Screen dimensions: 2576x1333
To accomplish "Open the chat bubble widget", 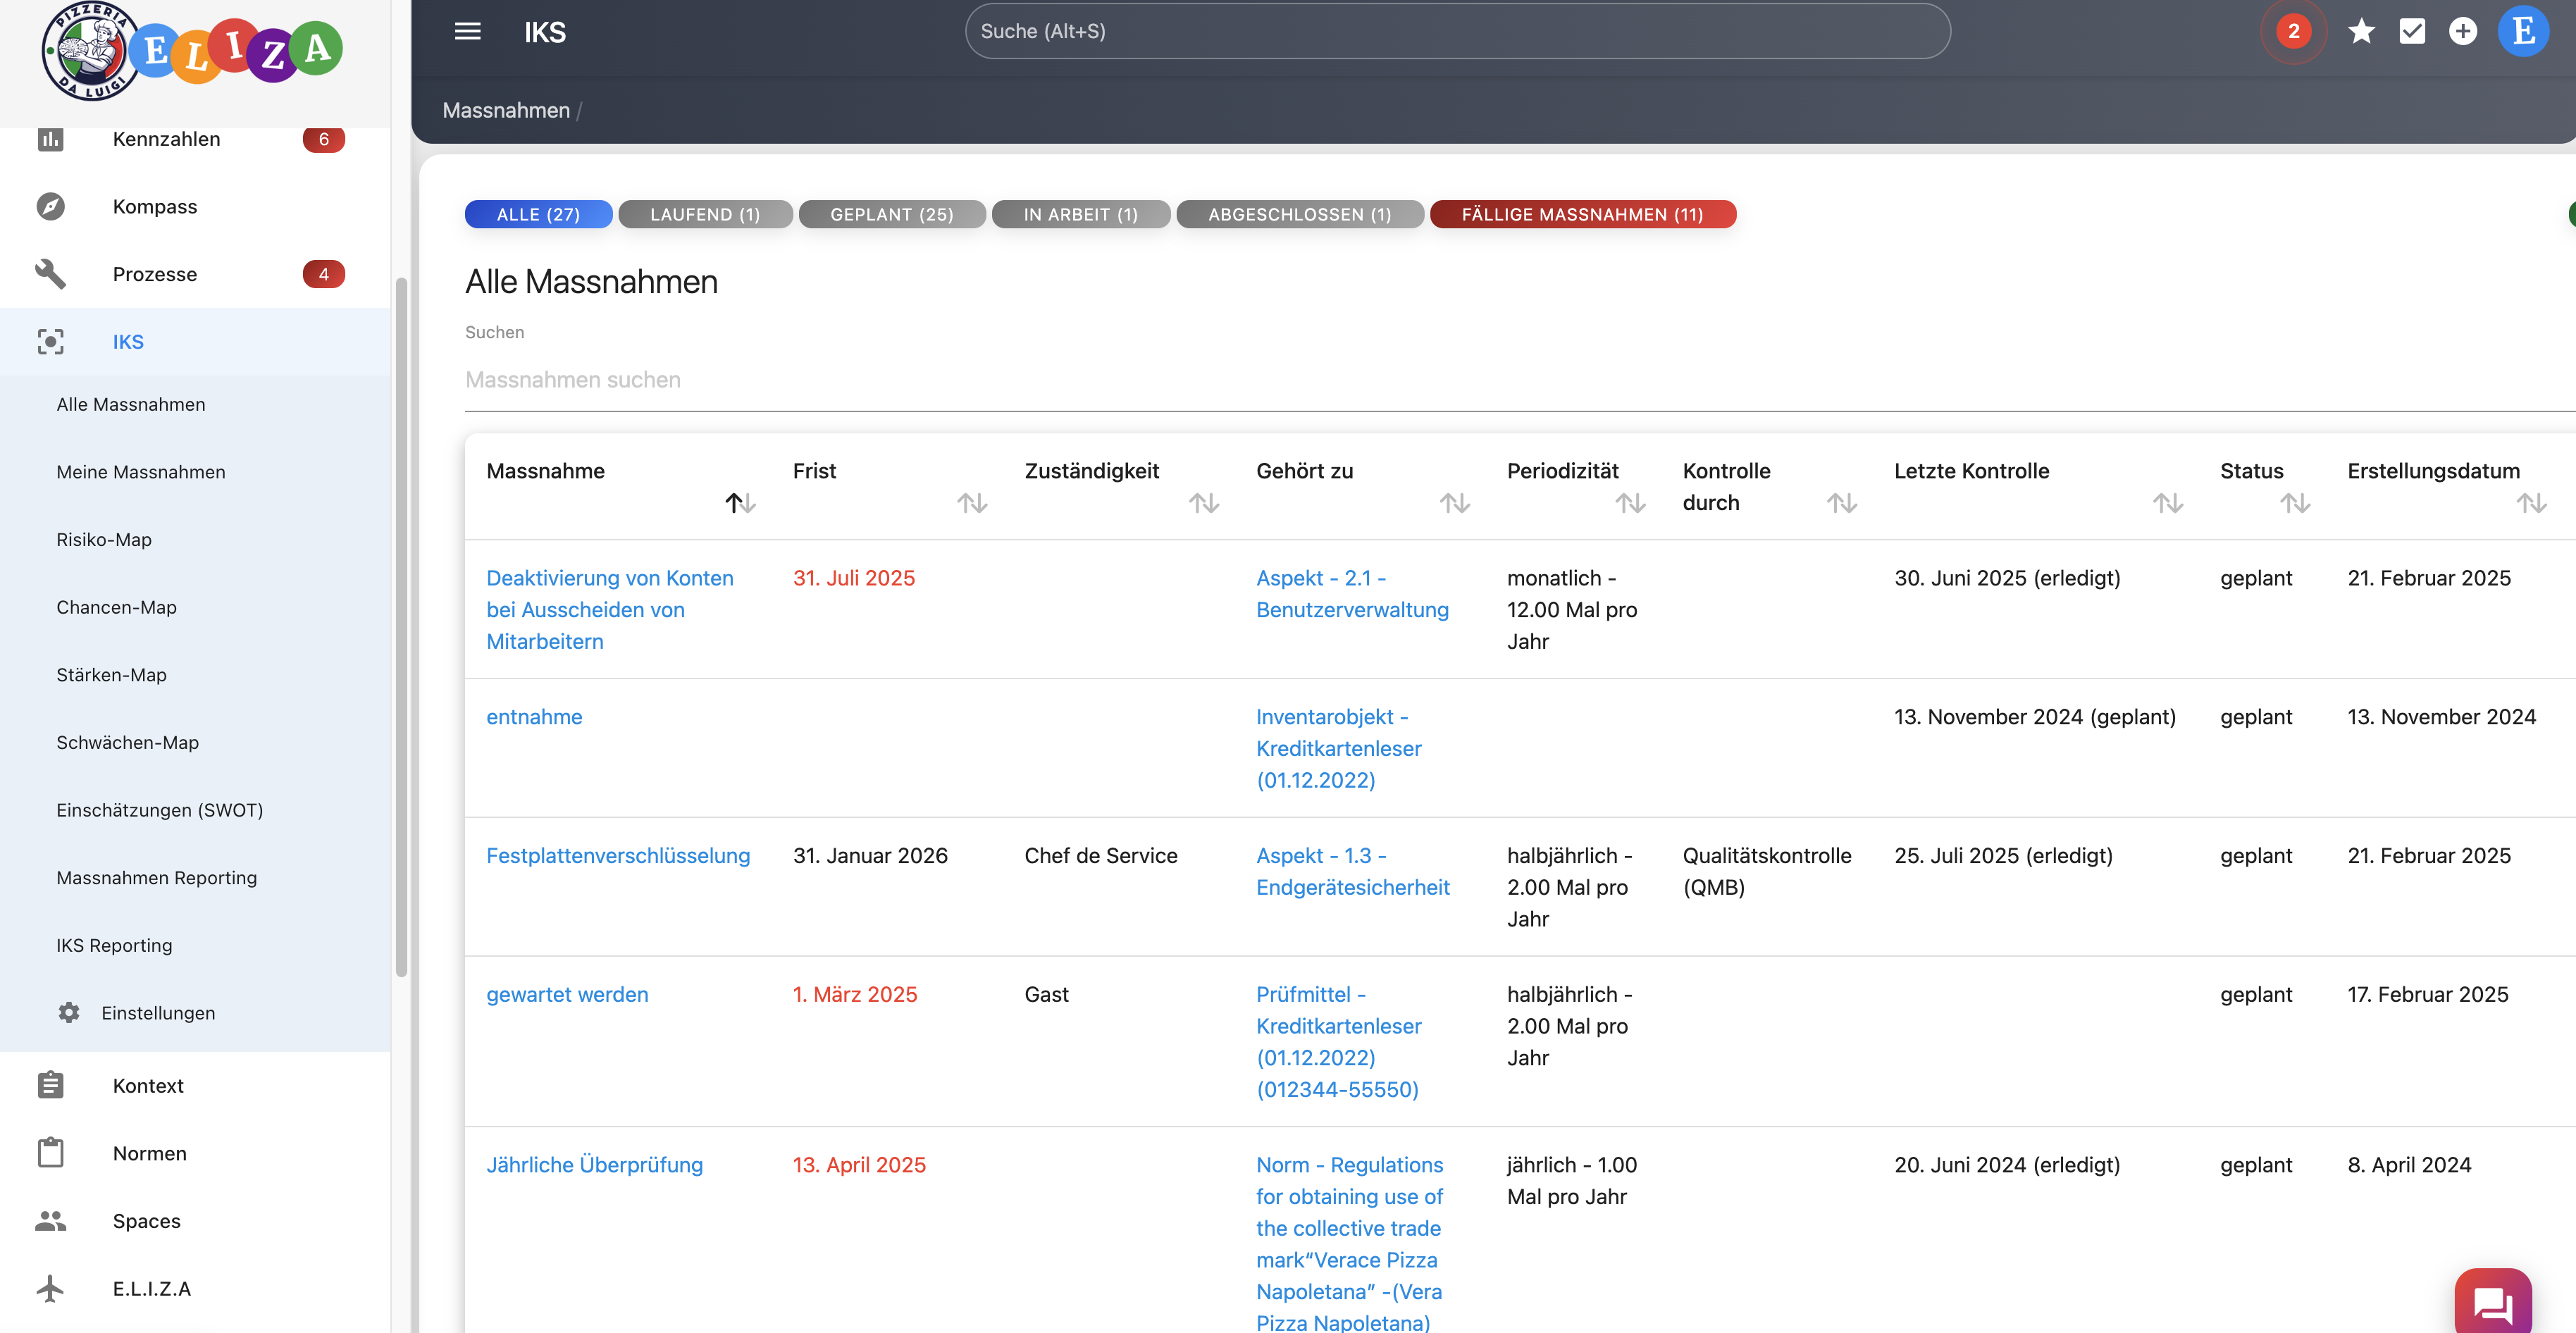I will pos(2492,1303).
